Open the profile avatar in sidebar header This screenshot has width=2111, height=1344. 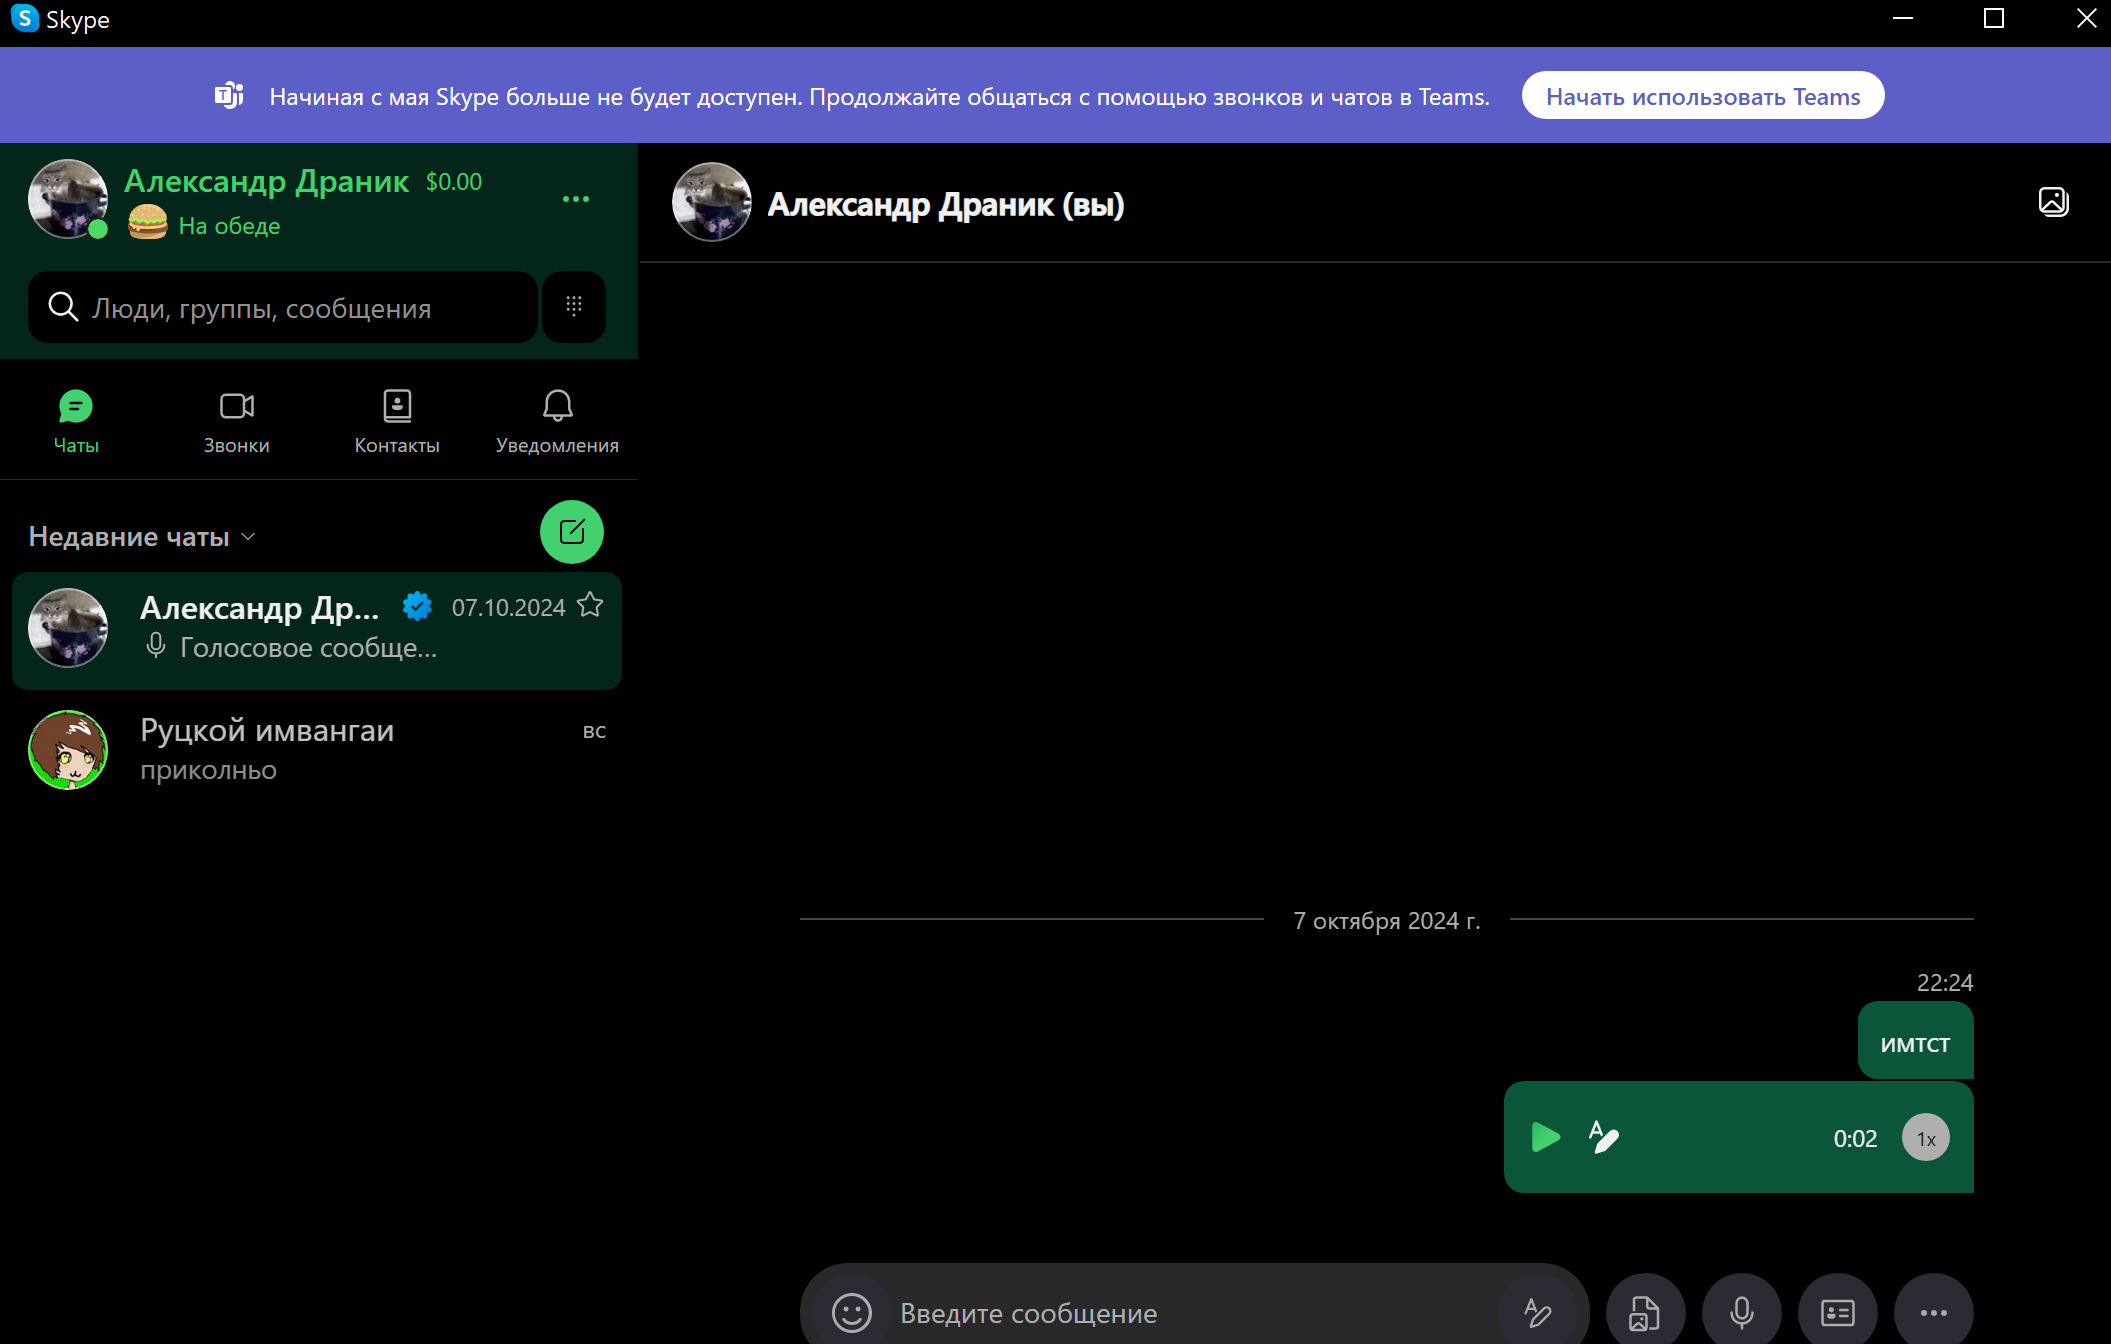coord(68,199)
